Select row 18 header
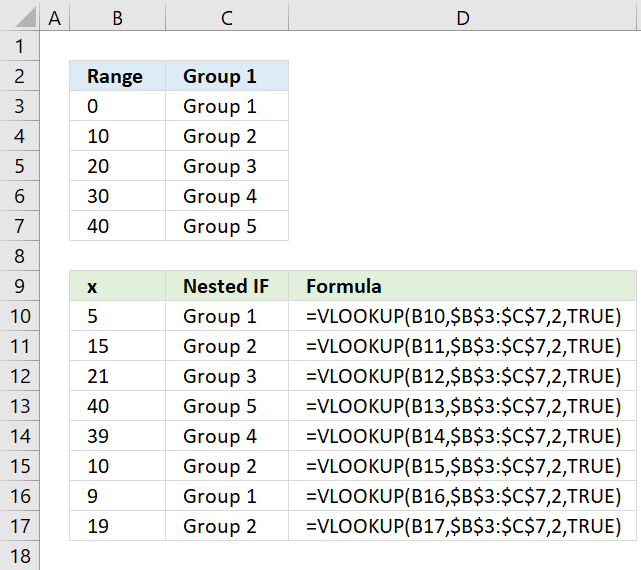 coord(20,556)
